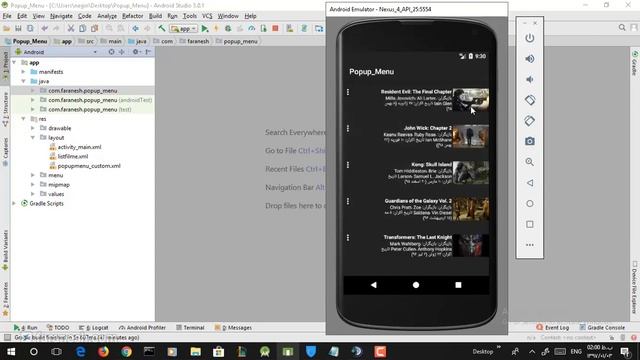Click the Undo arrow in toolbar

coord(44,28)
